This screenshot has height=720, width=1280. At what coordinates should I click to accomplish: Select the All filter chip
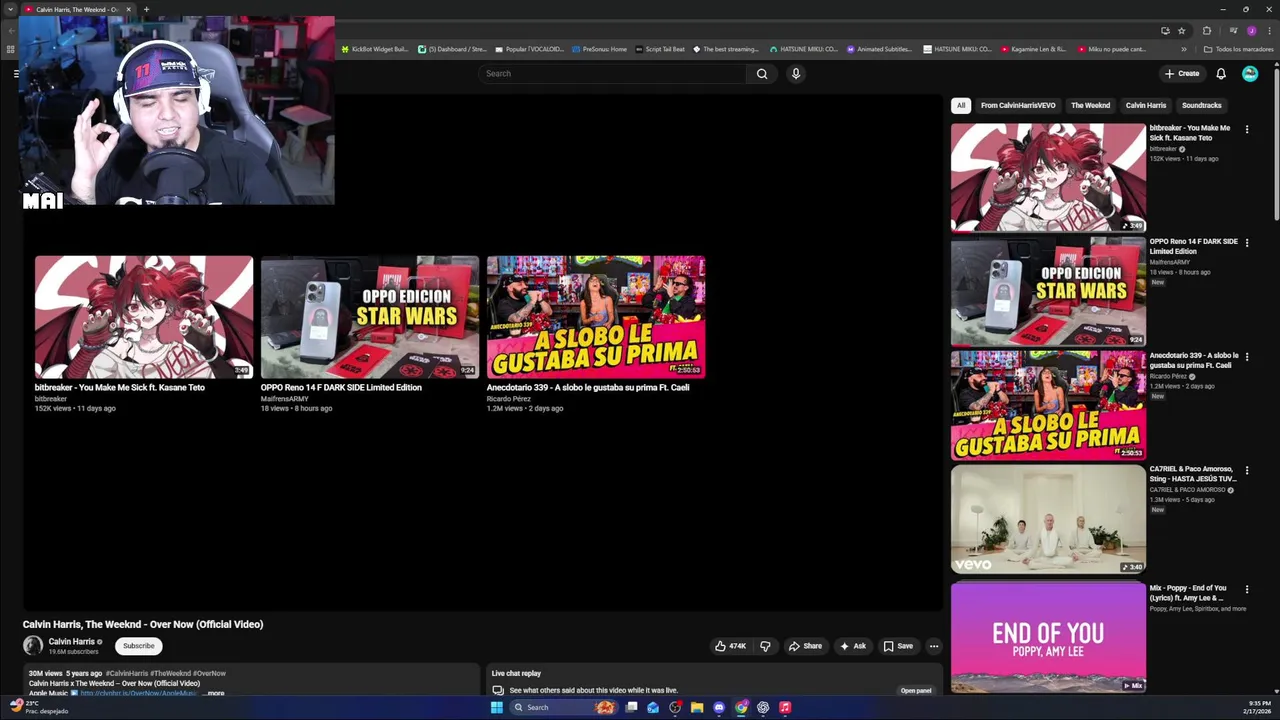[961, 105]
